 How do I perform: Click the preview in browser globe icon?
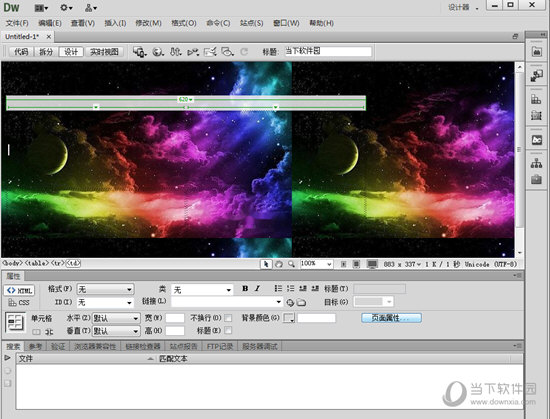coord(158,52)
